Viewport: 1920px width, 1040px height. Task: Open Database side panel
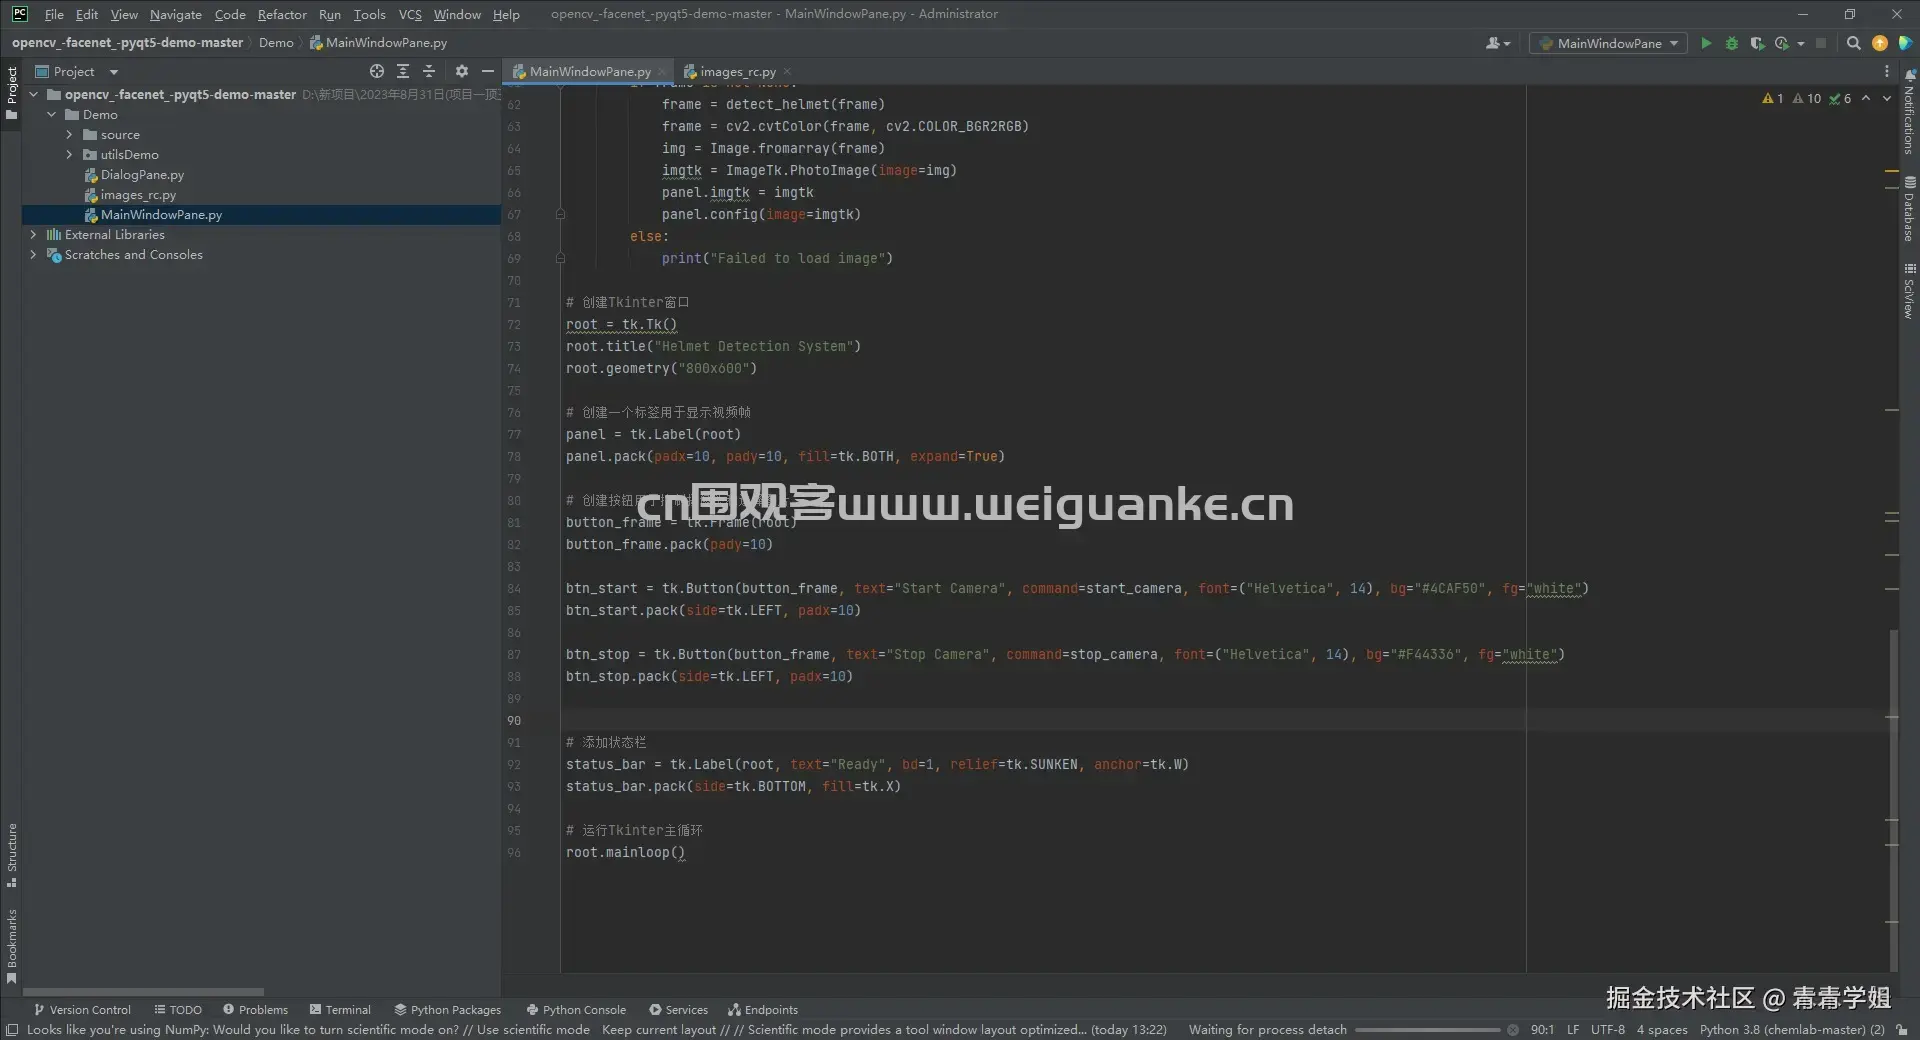(1909, 209)
